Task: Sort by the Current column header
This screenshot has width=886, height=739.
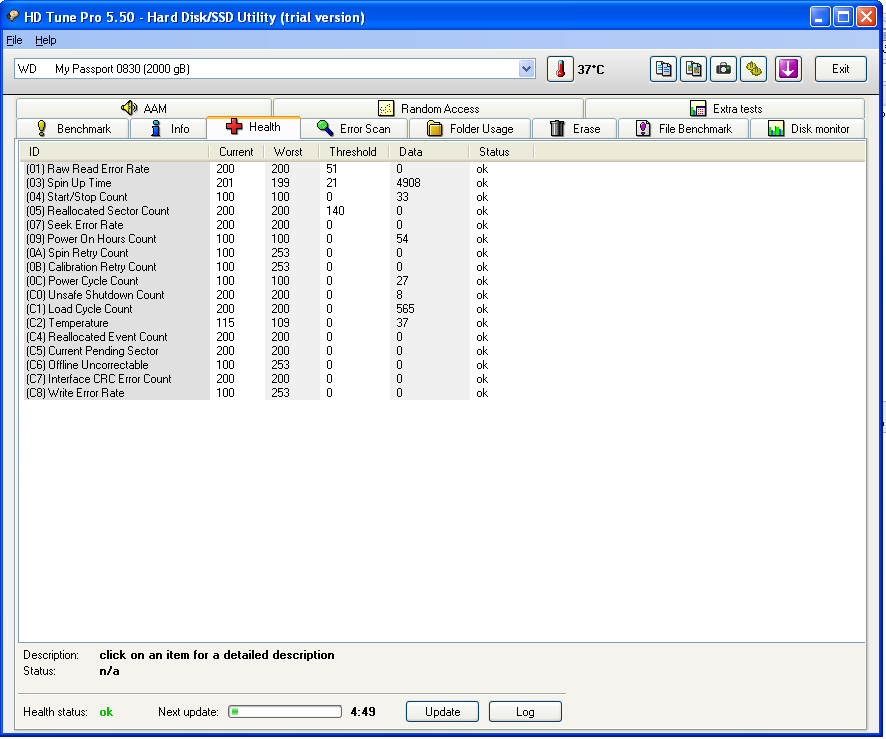Action: pyautogui.click(x=236, y=151)
